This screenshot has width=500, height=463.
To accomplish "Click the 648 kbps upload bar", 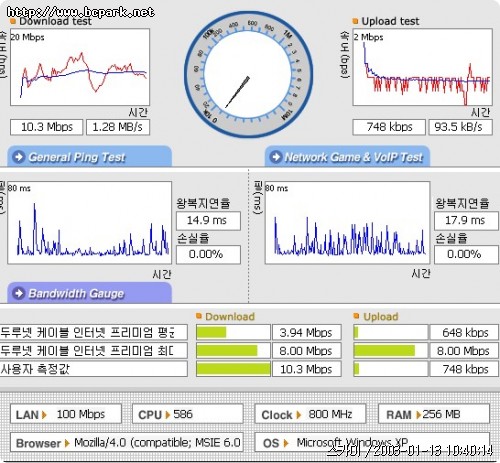I will (390, 332).
